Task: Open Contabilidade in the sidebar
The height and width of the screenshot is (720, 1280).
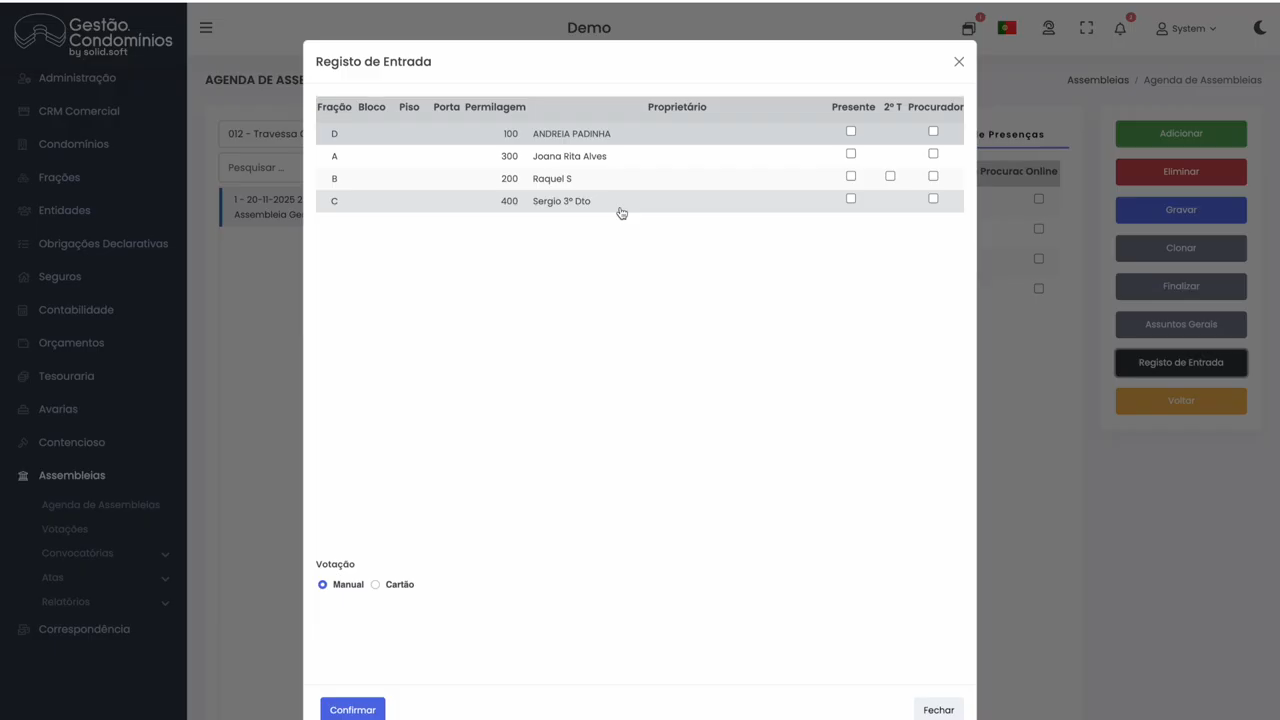Action: click(76, 310)
